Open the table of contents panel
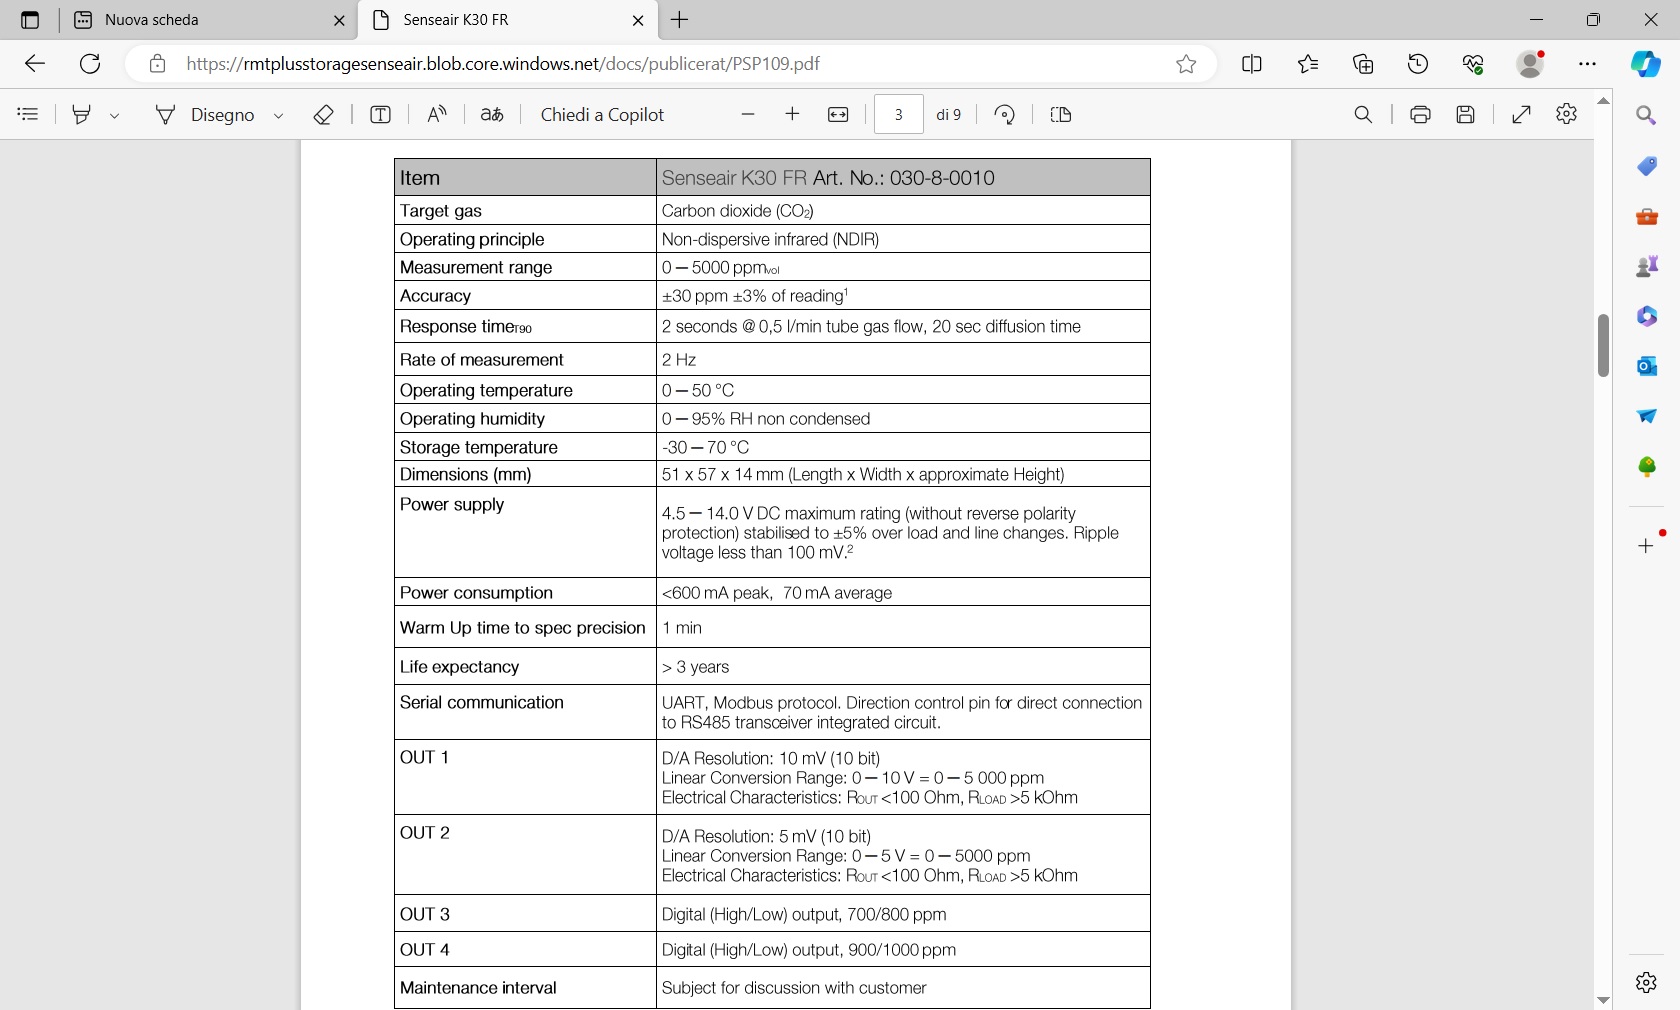Screen dimensions: 1680x1010 coord(28,115)
